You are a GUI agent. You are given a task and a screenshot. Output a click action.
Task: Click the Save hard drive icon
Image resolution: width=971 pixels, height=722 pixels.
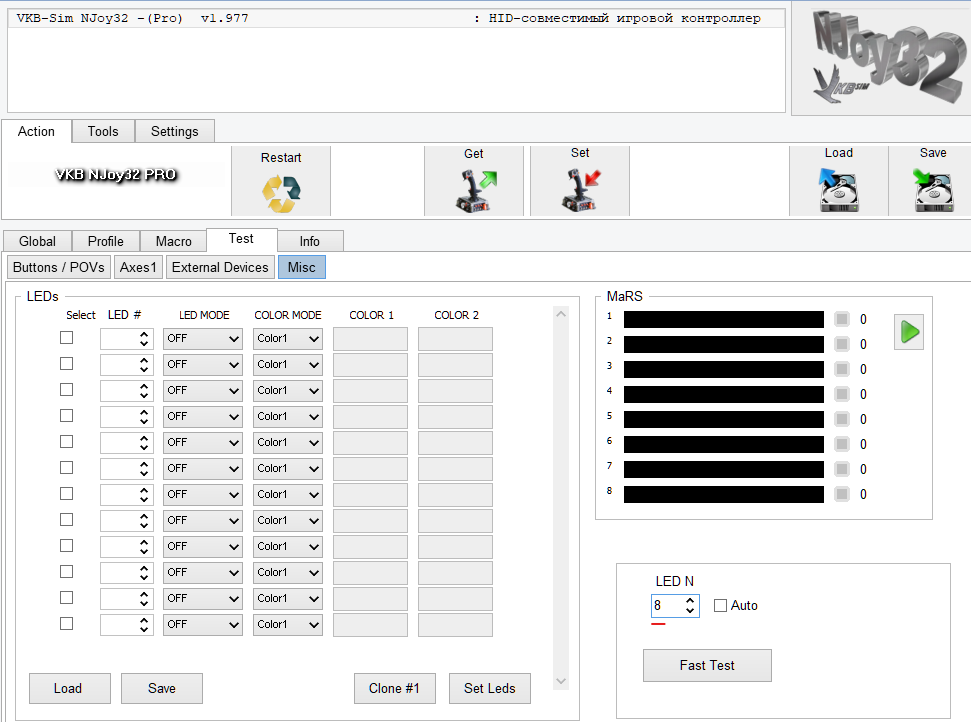933,191
